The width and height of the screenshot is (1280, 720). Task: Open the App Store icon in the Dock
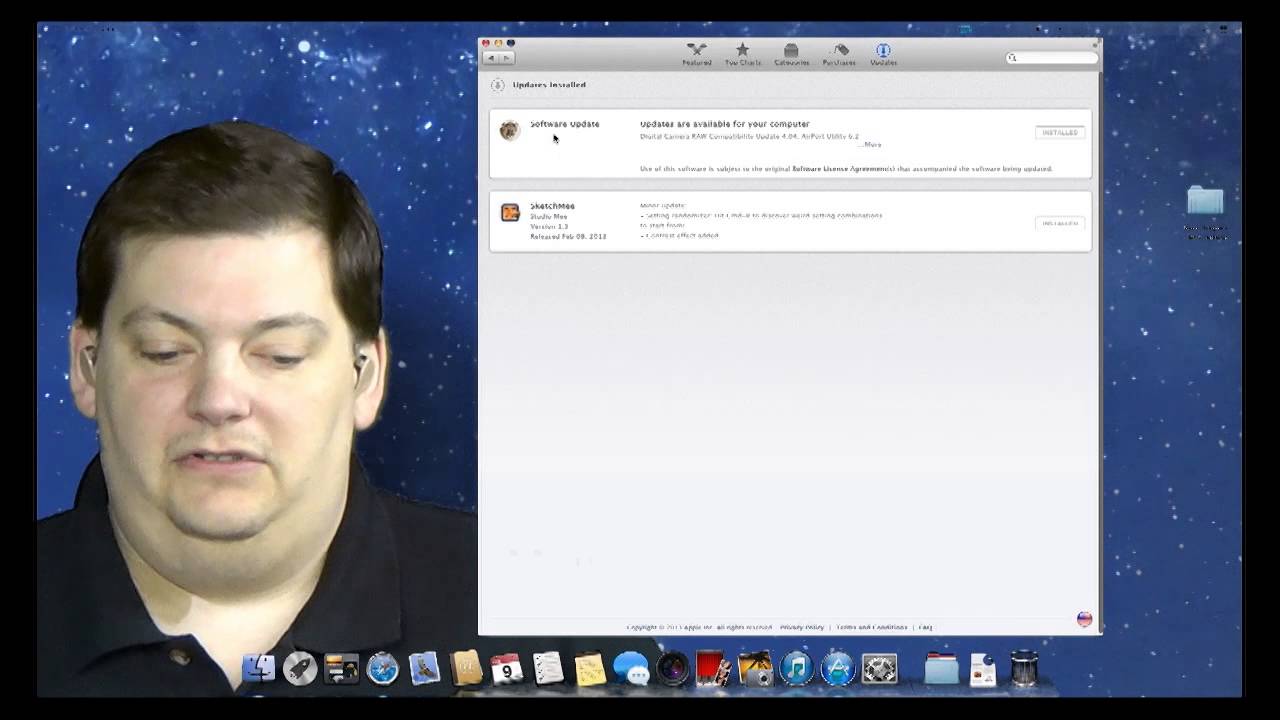(x=838, y=668)
